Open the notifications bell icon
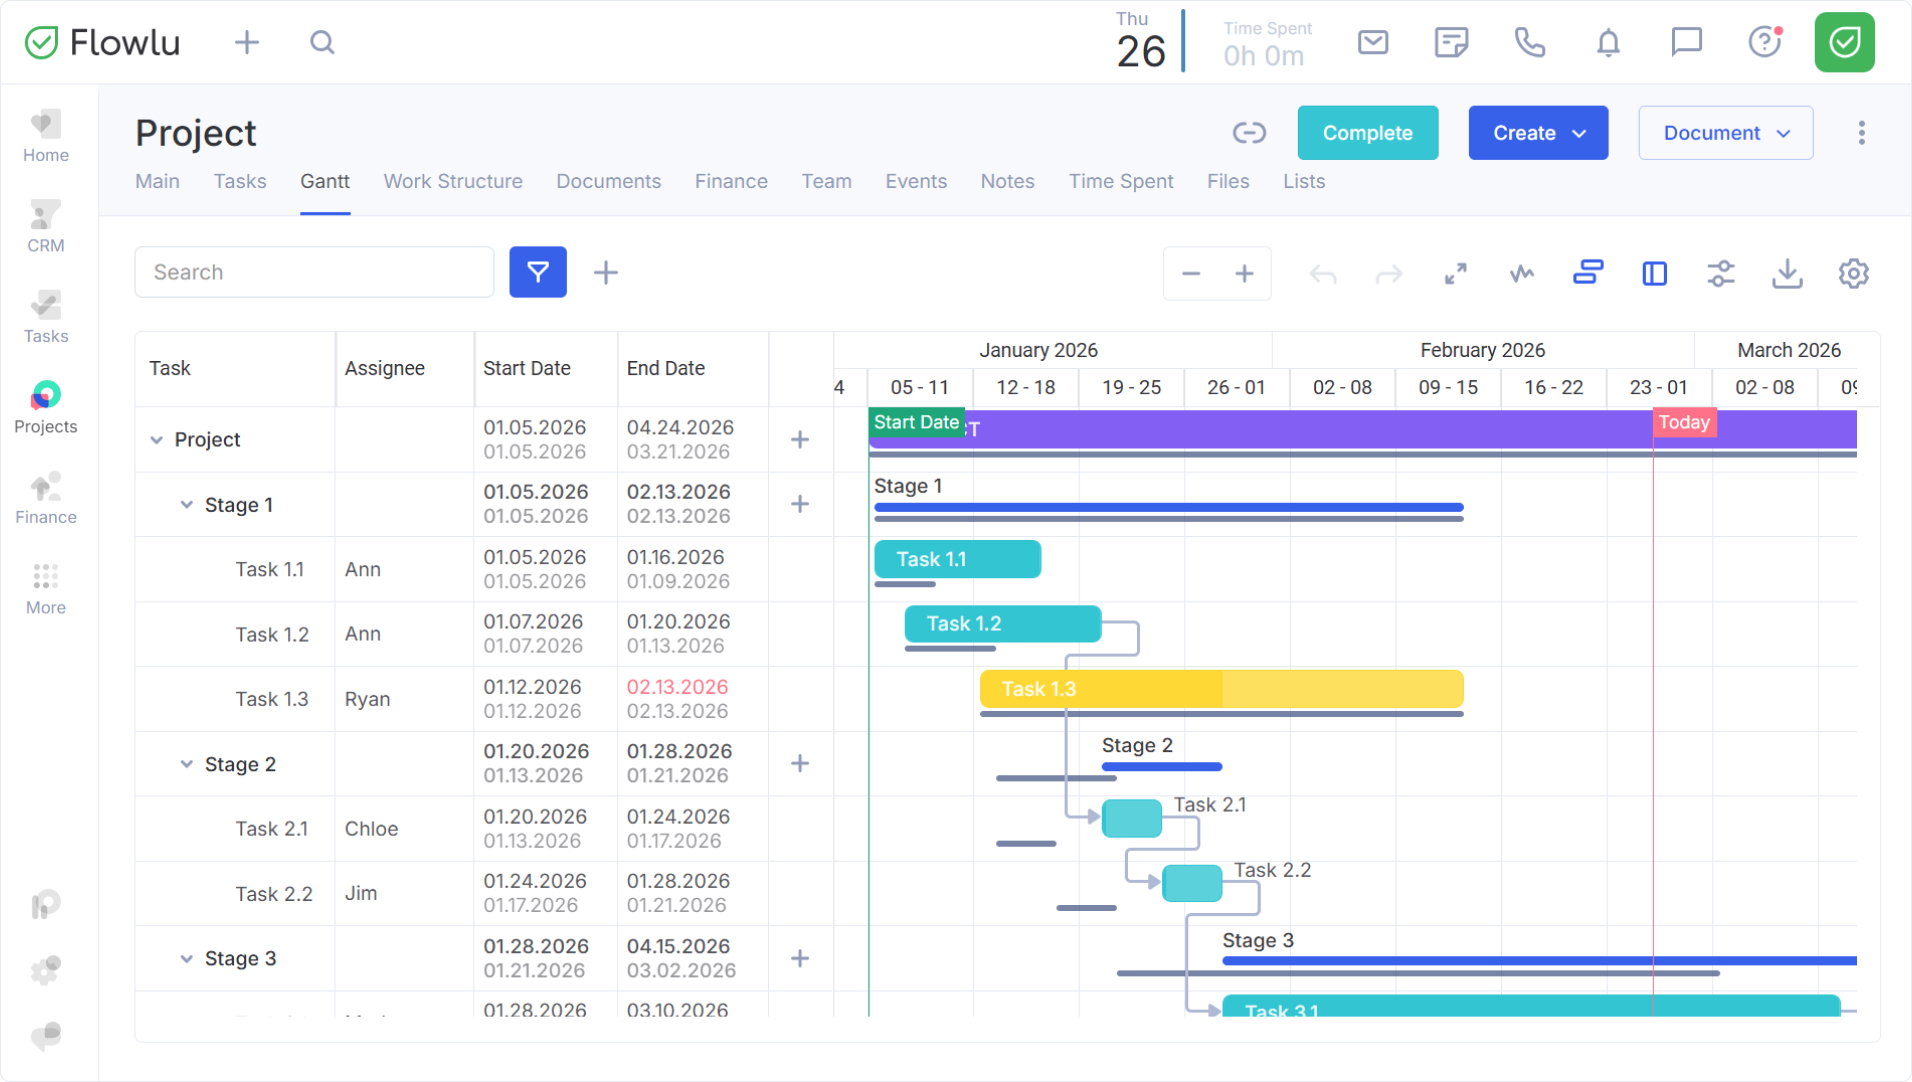Image resolution: width=1912 pixels, height=1082 pixels. coord(1607,43)
